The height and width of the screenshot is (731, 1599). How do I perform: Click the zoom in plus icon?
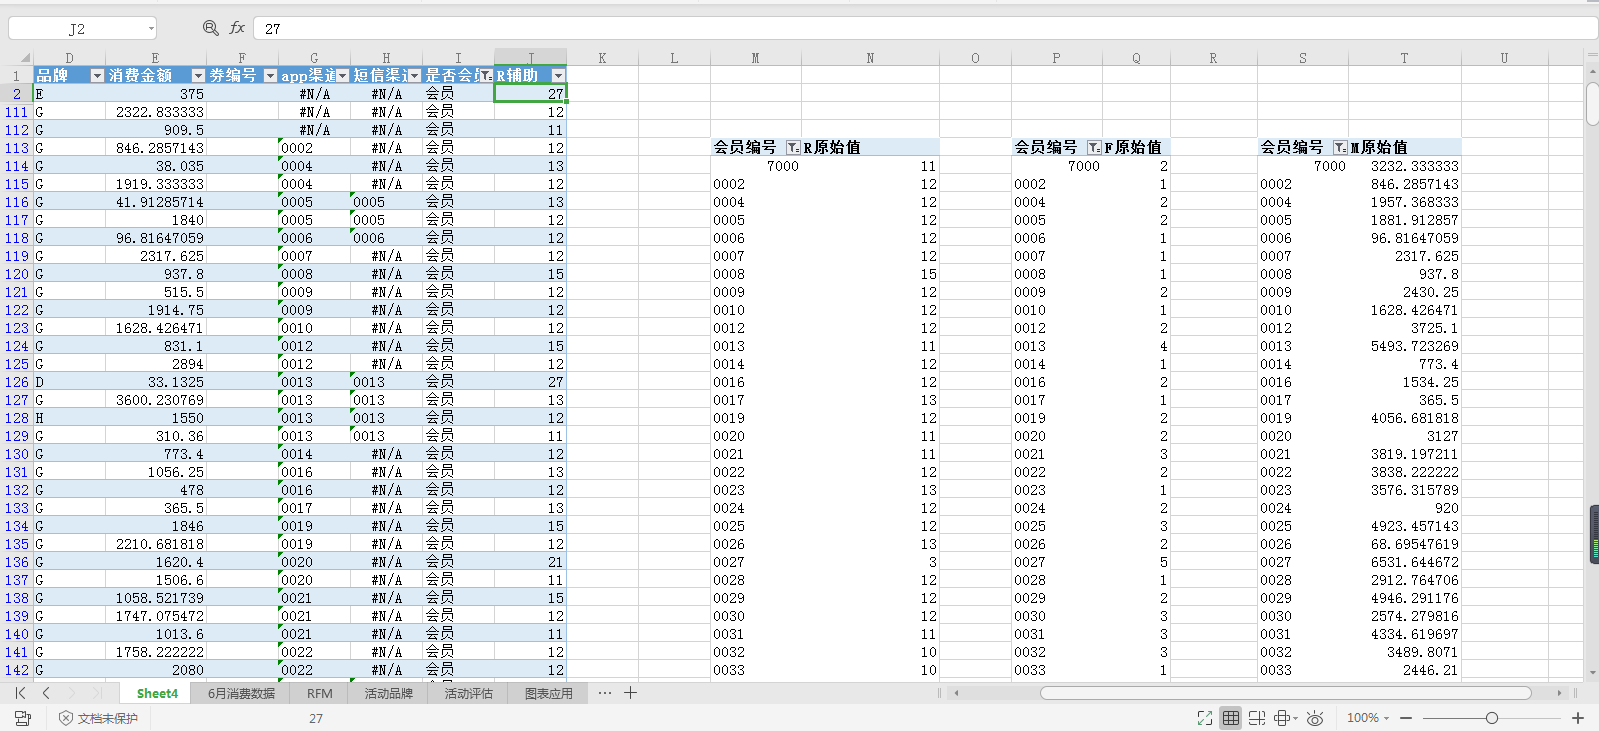(1578, 718)
